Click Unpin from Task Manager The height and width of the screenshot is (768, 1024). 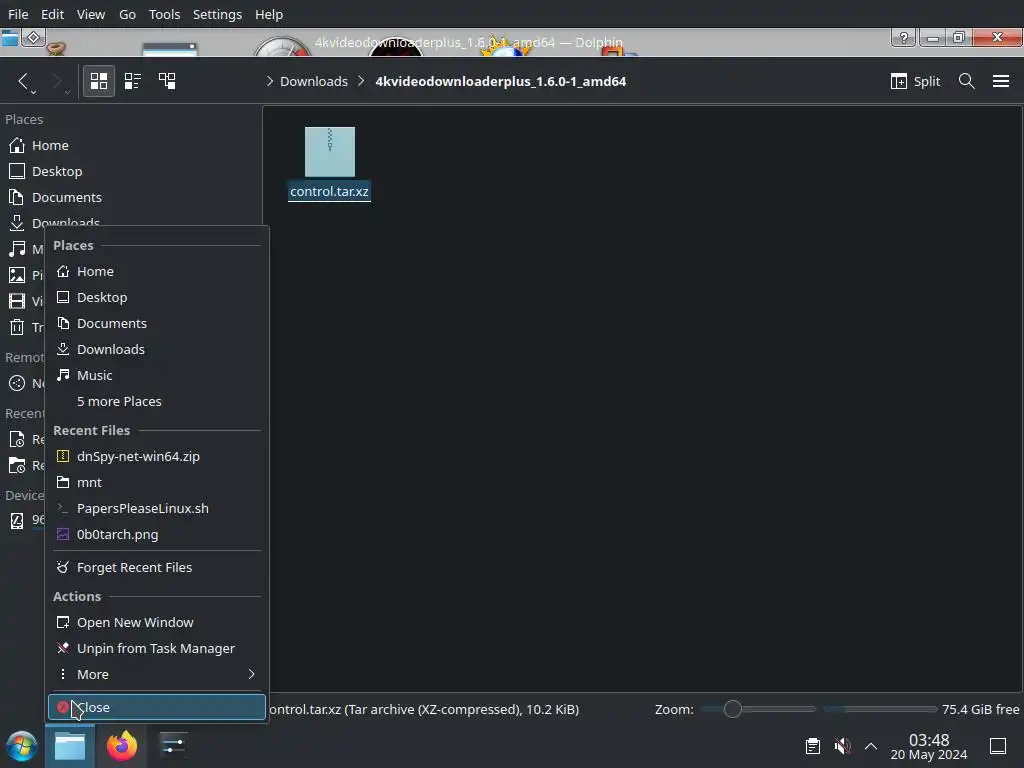157,648
